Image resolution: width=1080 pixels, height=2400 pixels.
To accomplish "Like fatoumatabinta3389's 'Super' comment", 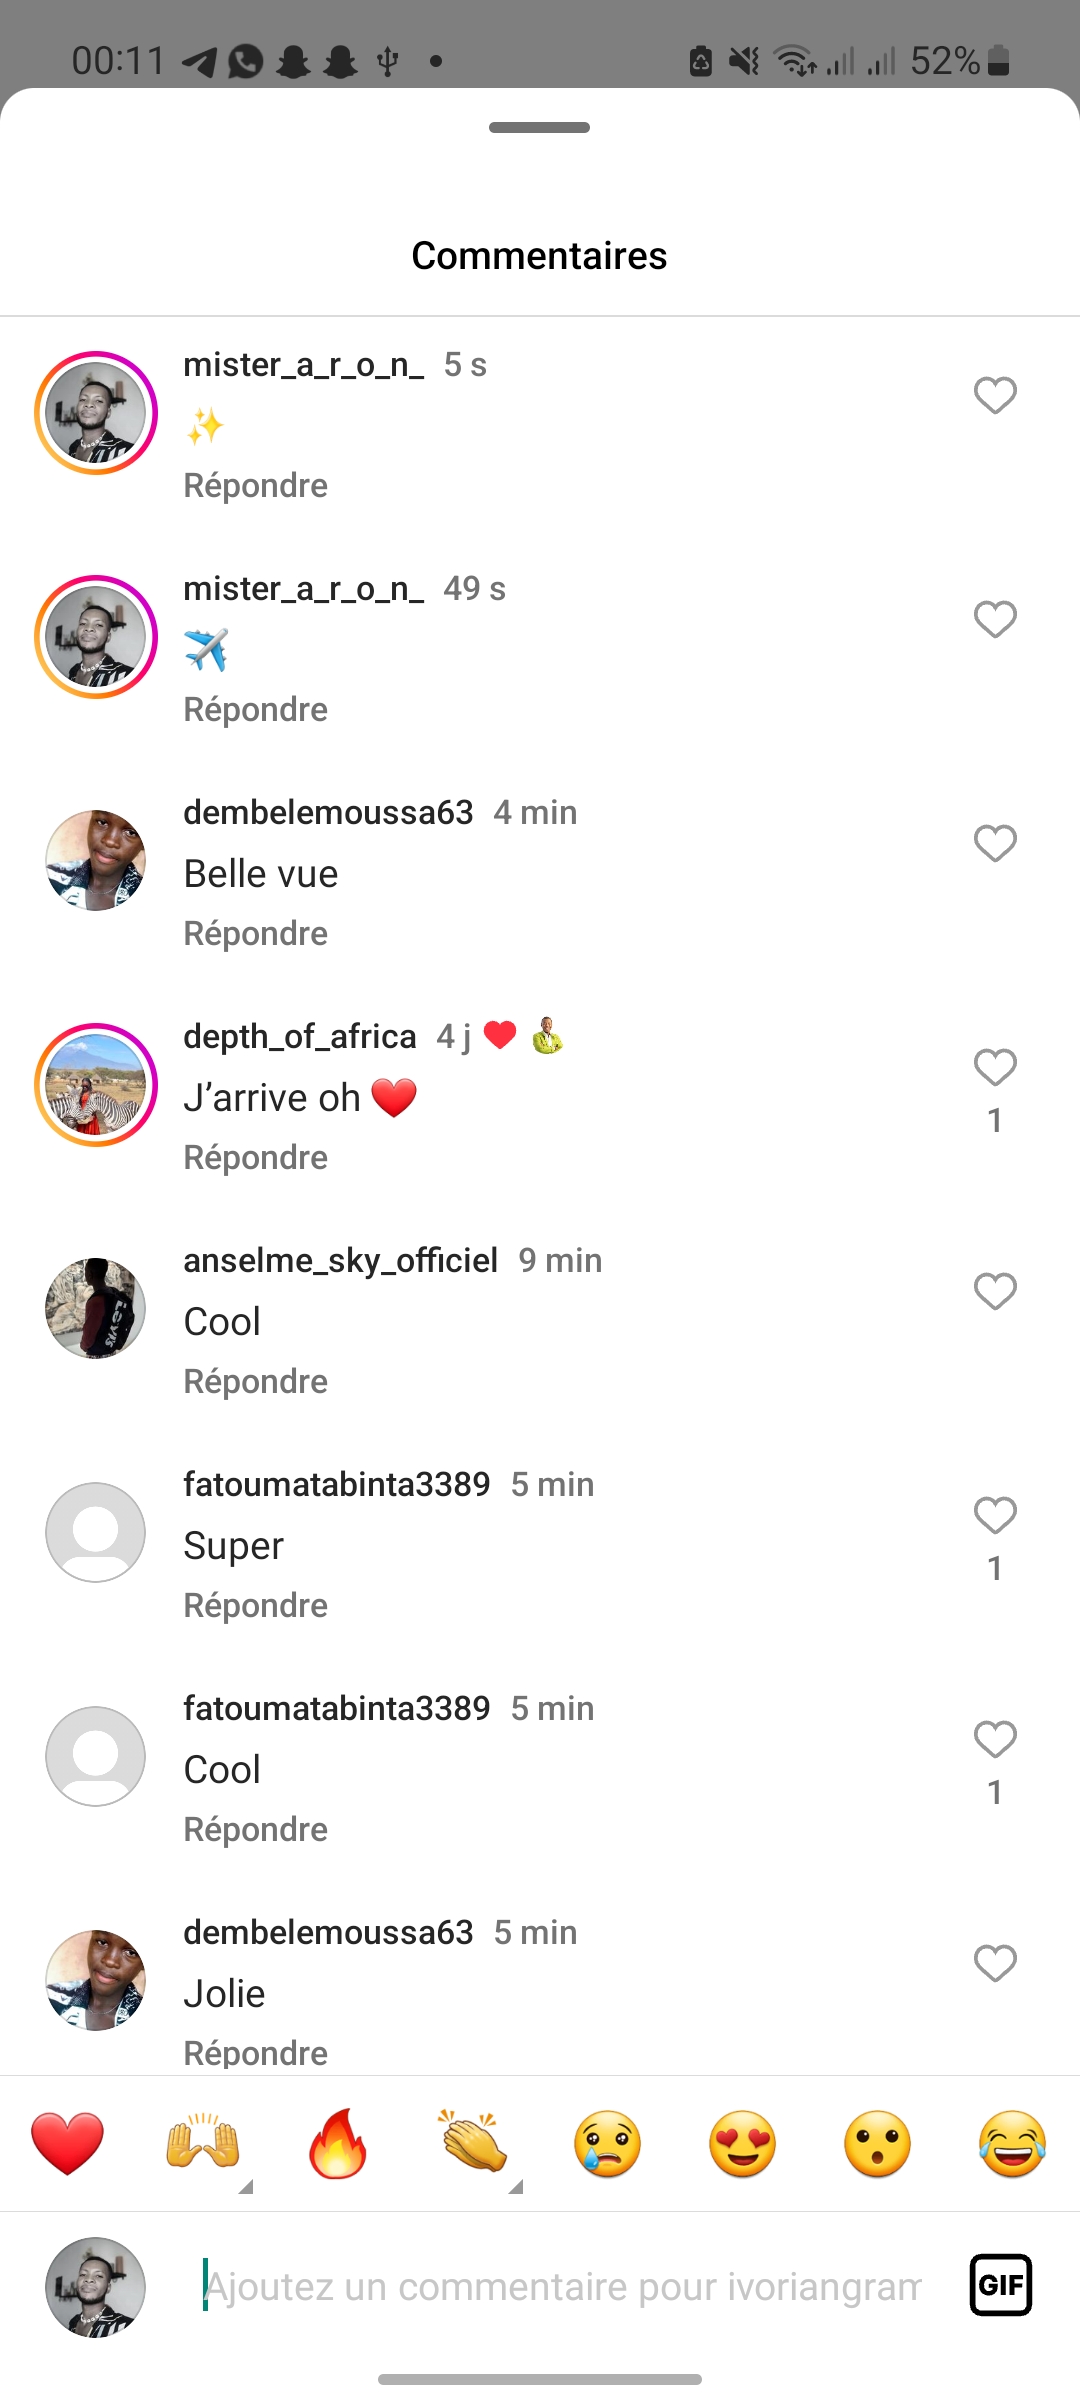I will click(x=995, y=1515).
